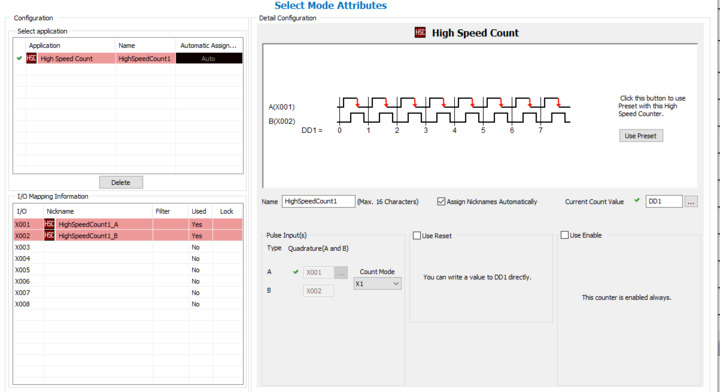This screenshot has height=392, width=720.
Task: Click the Use Preset button
Action: click(641, 136)
